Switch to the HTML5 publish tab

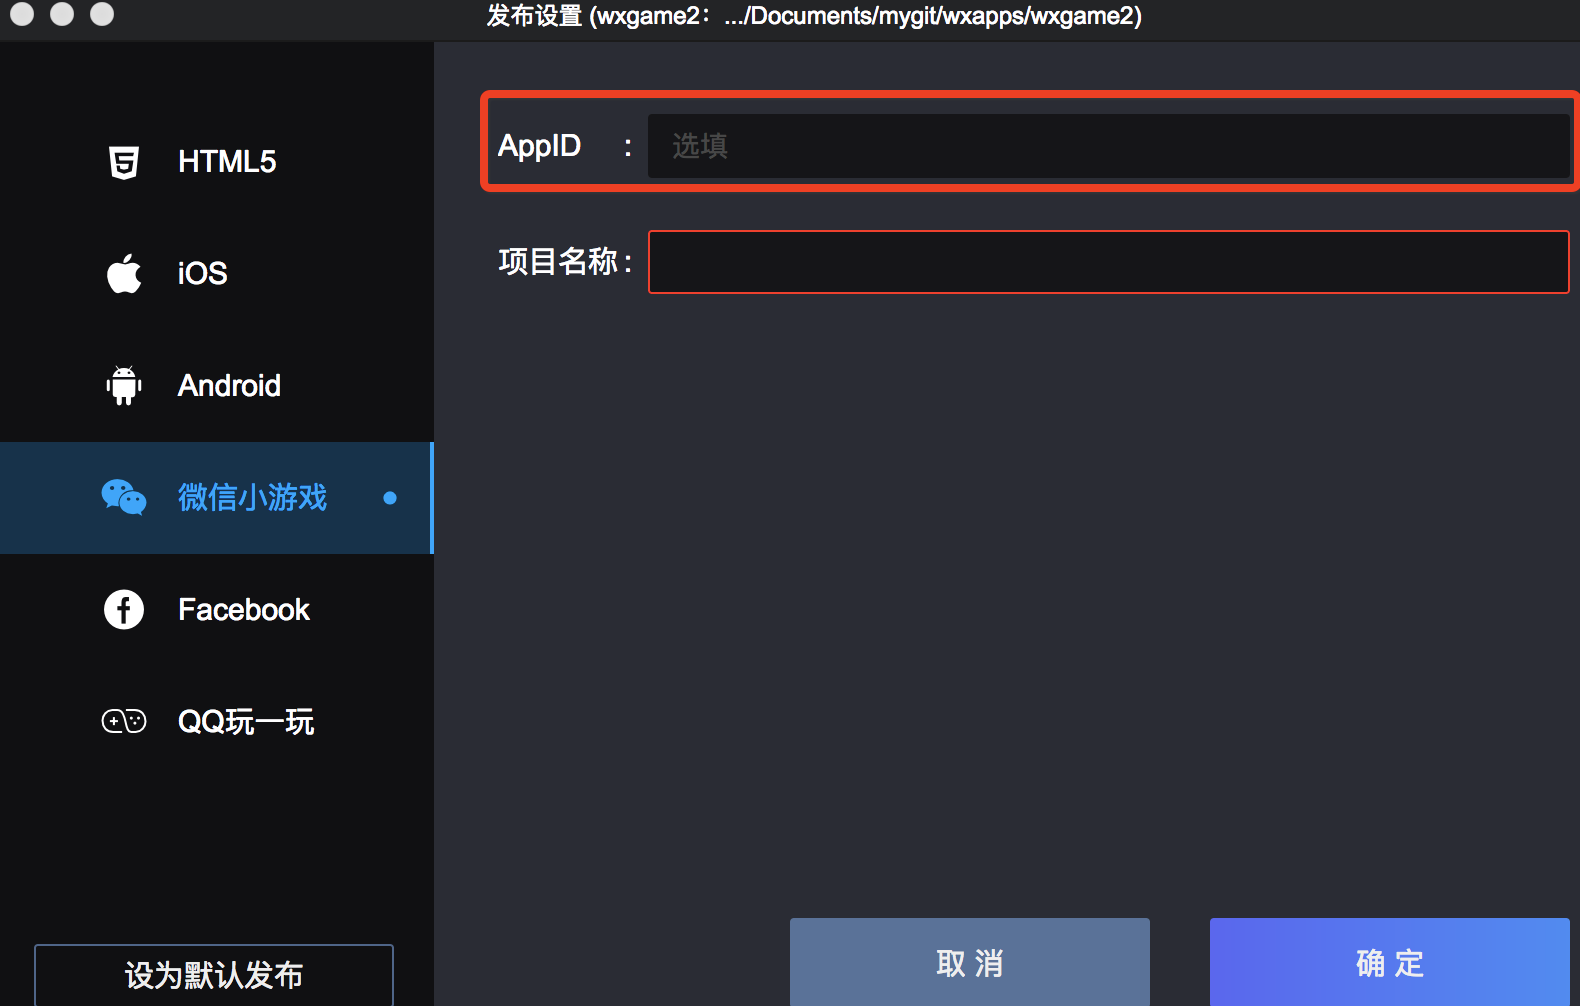[x=227, y=162]
